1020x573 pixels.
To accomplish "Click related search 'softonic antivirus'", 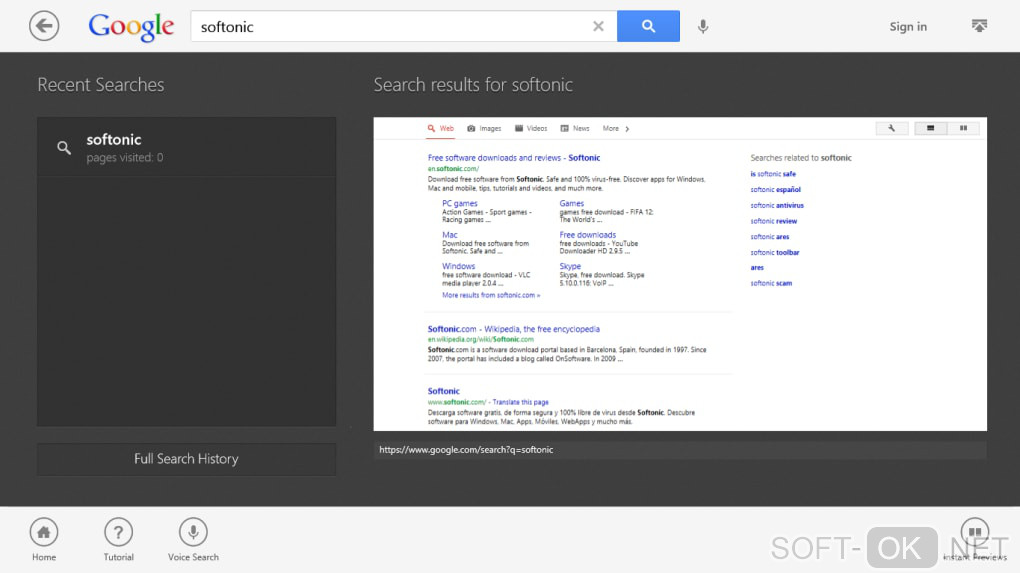I will coord(777,206).
